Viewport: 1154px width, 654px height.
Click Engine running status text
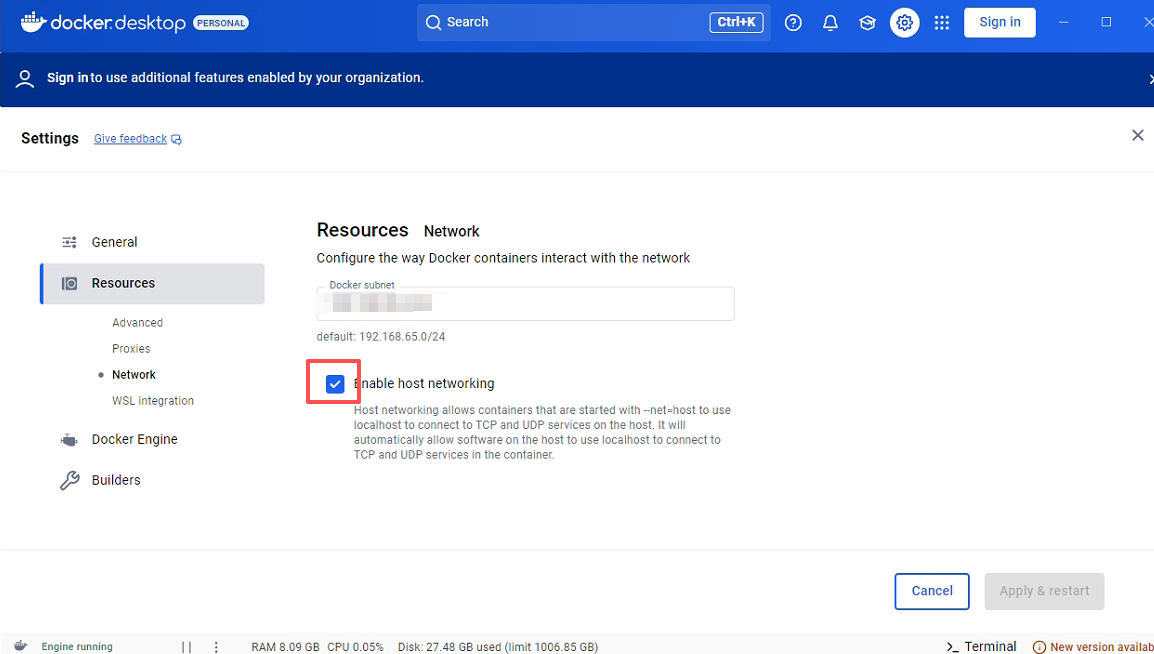77,647
